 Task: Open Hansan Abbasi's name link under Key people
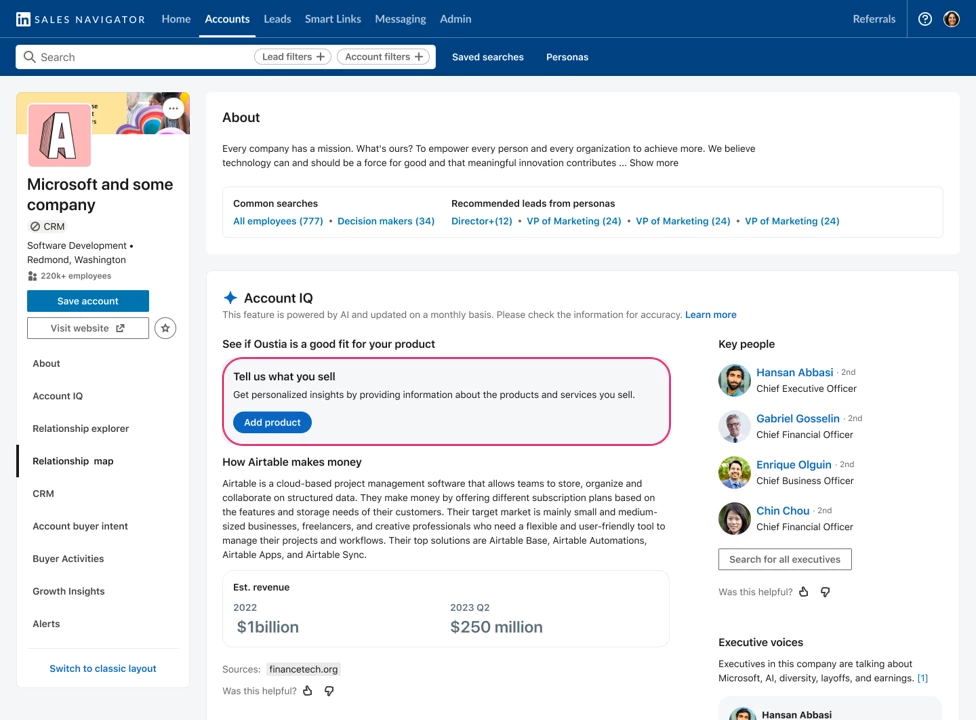tap(795, 372)
